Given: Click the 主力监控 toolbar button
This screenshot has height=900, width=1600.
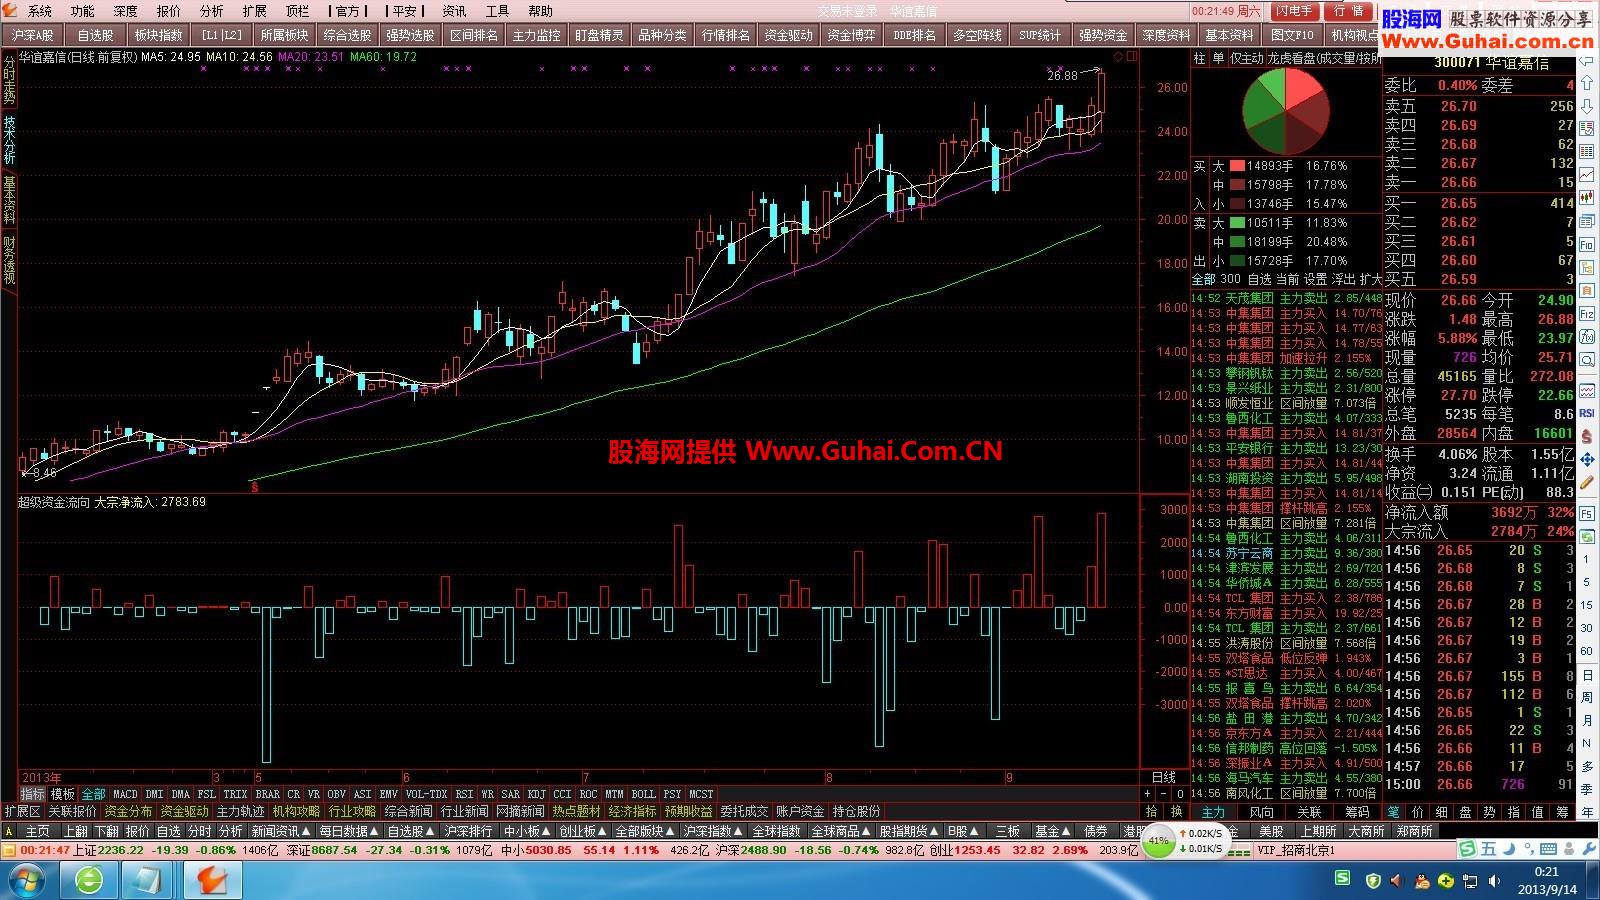Looking at the screenshot, I should 537,35.
